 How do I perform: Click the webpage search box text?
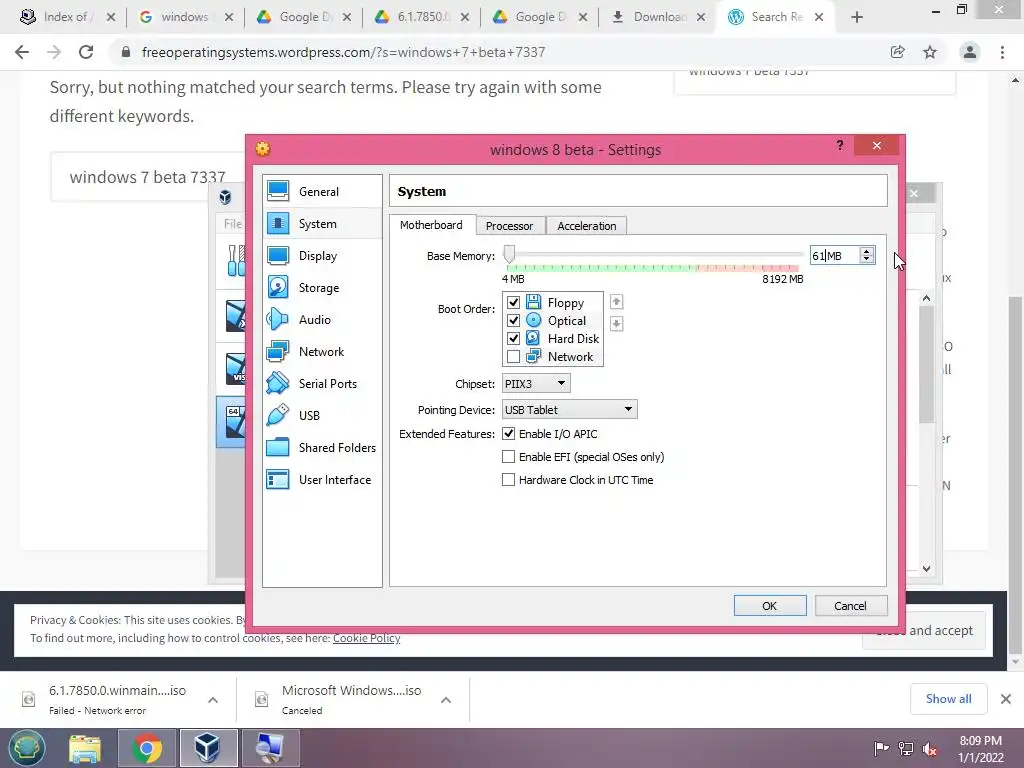pyautogui.click(x=147, y=177)
